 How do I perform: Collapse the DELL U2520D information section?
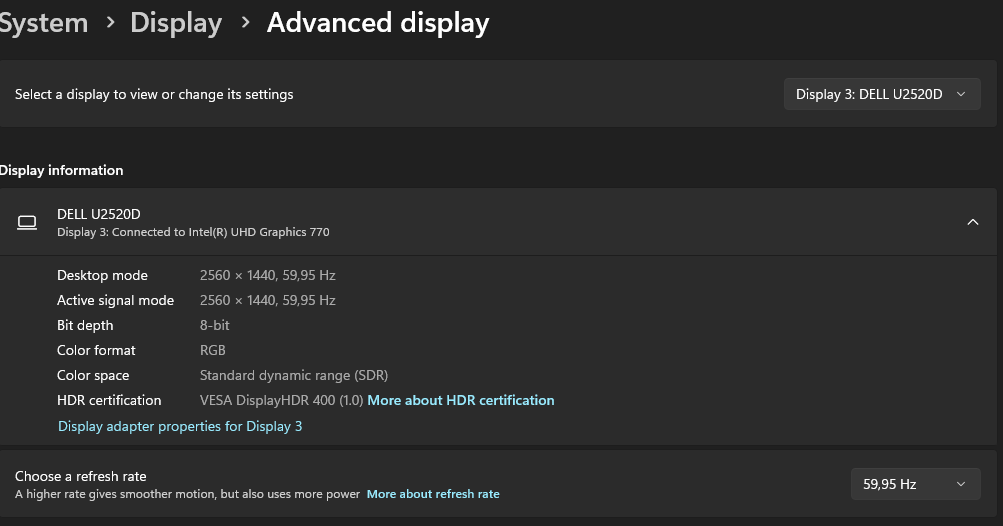972,222
